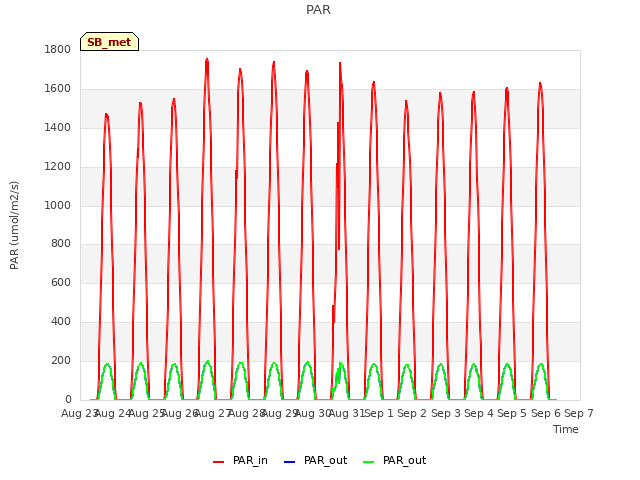Click the Aug 31 x-axis label
This screenshot has height=480, width=640.
coord(346,413)
